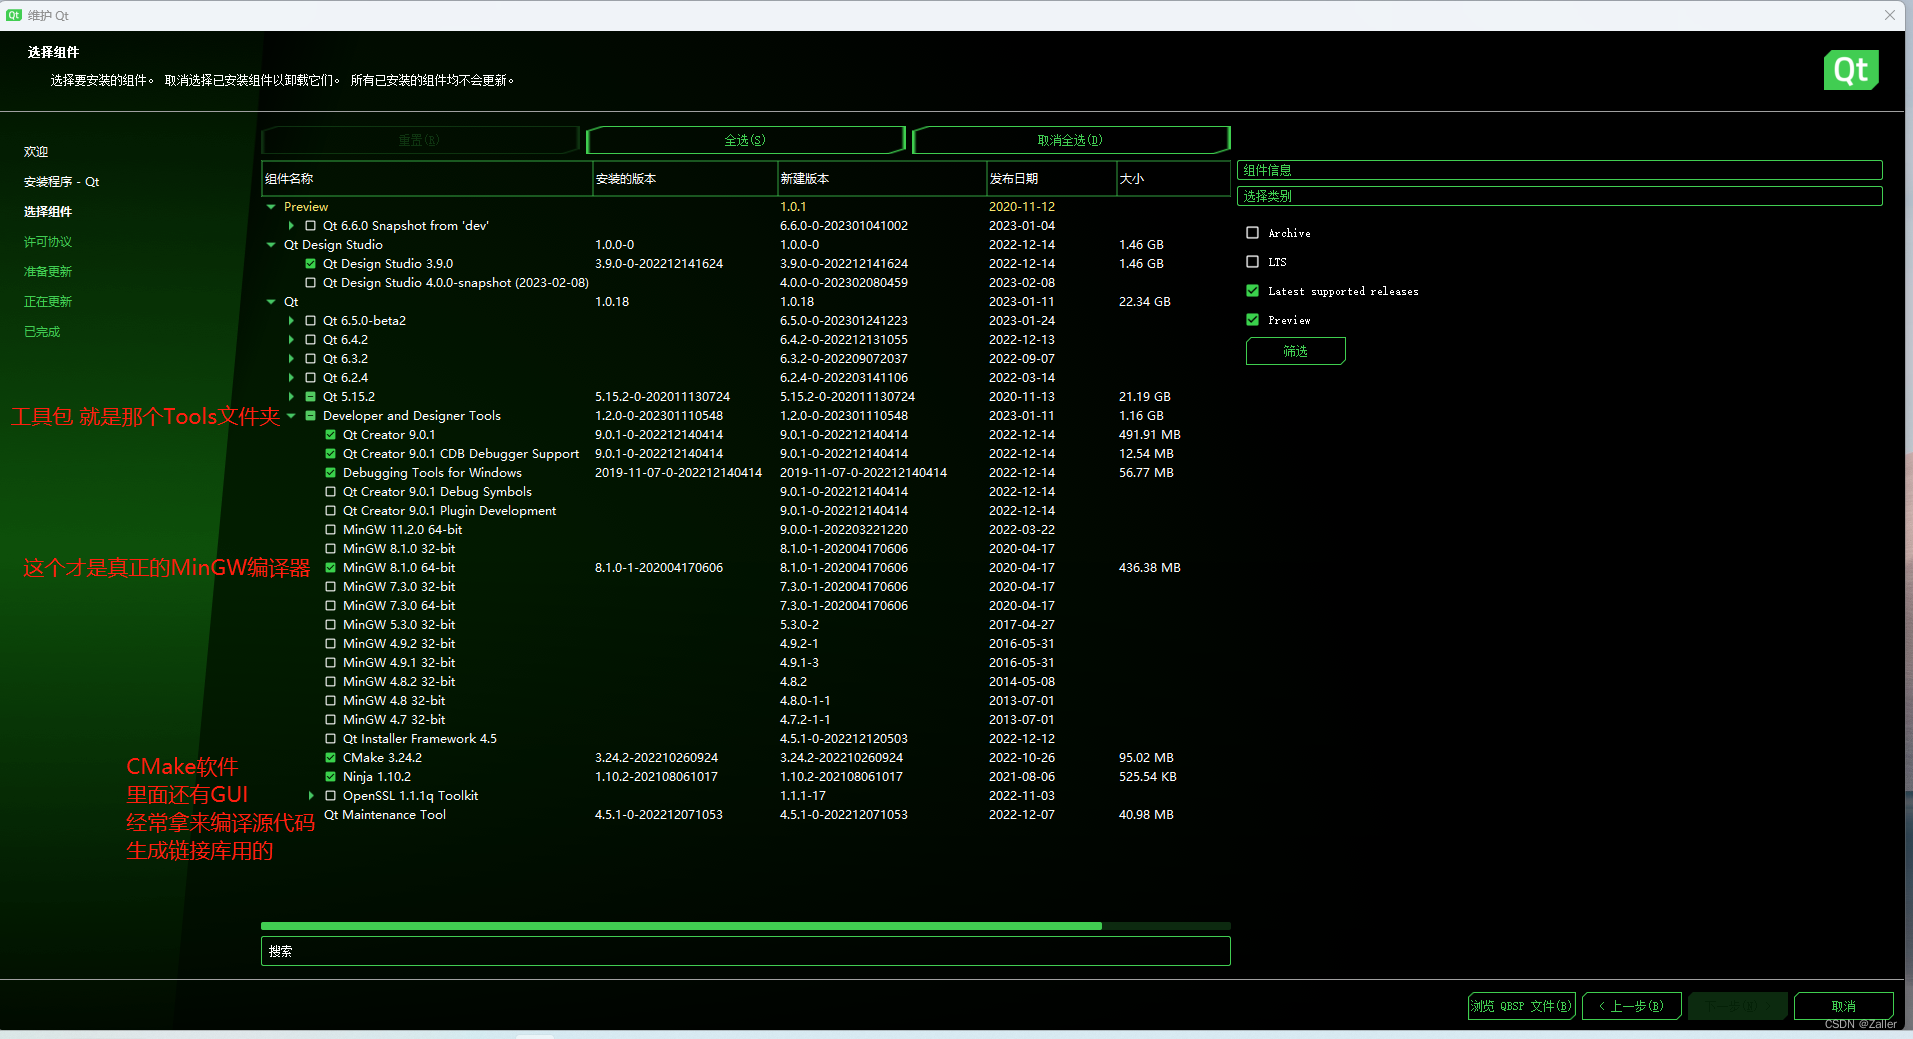1913x1039 pixels.
Task: Select MinGW 4.7 32-bit row
Action: (745, 720)
